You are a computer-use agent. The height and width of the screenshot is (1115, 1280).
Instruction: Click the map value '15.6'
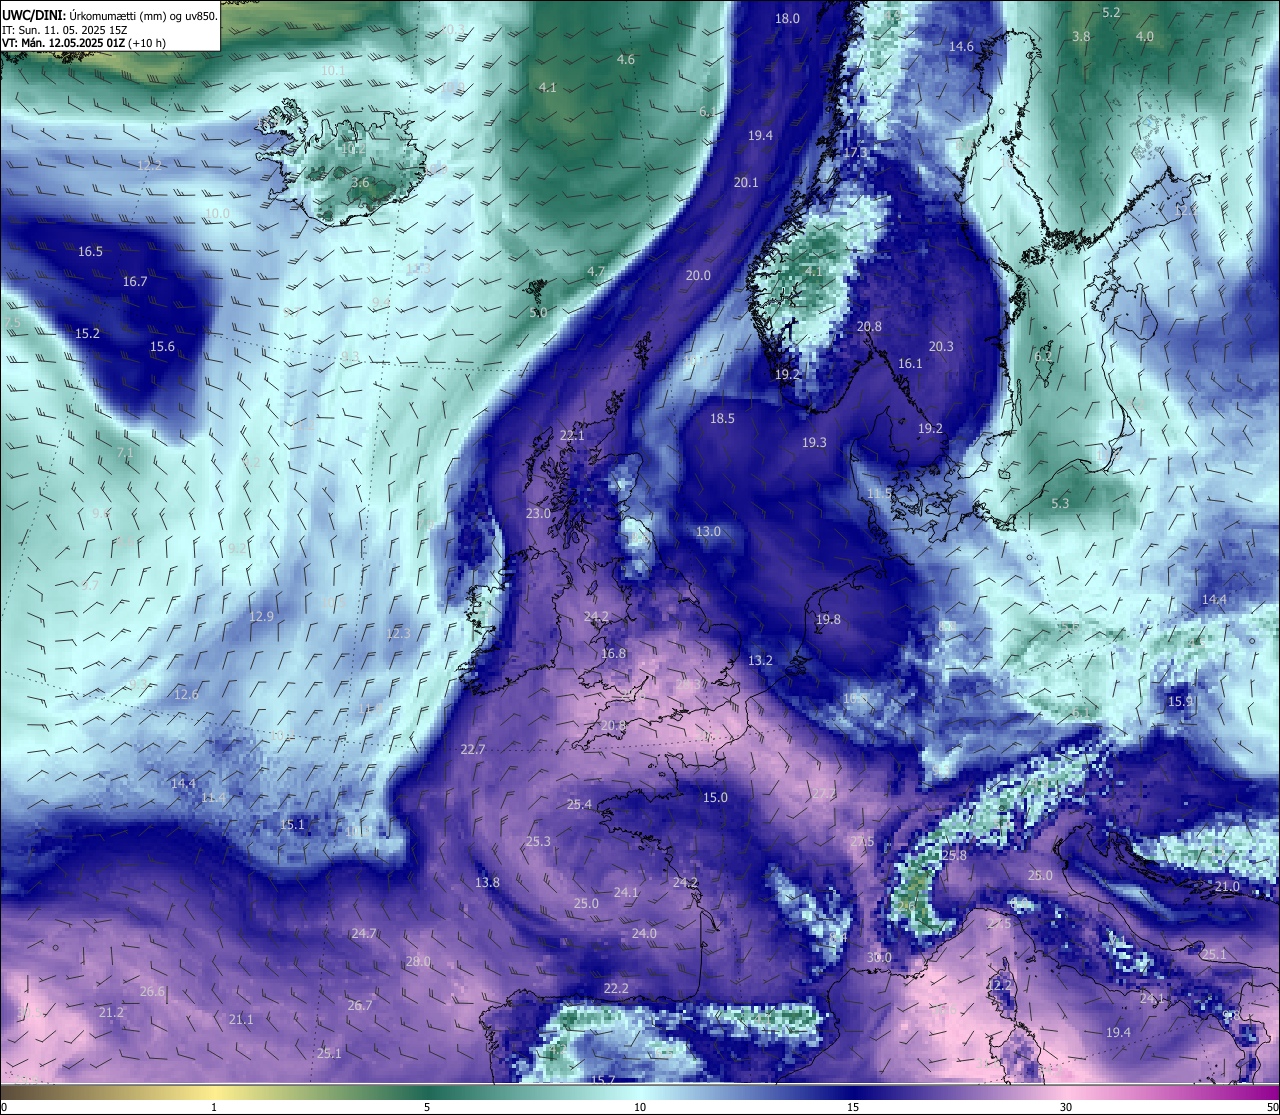[x=162, y=347]
